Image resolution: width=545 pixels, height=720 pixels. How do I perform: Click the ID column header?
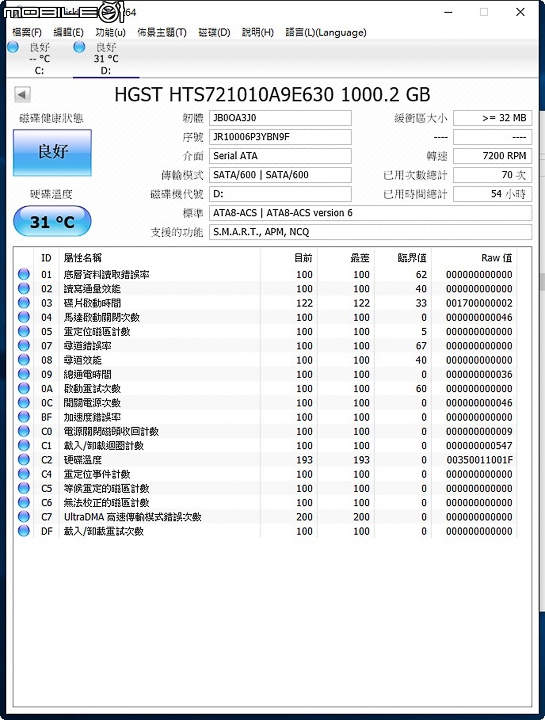coord(46,258)
